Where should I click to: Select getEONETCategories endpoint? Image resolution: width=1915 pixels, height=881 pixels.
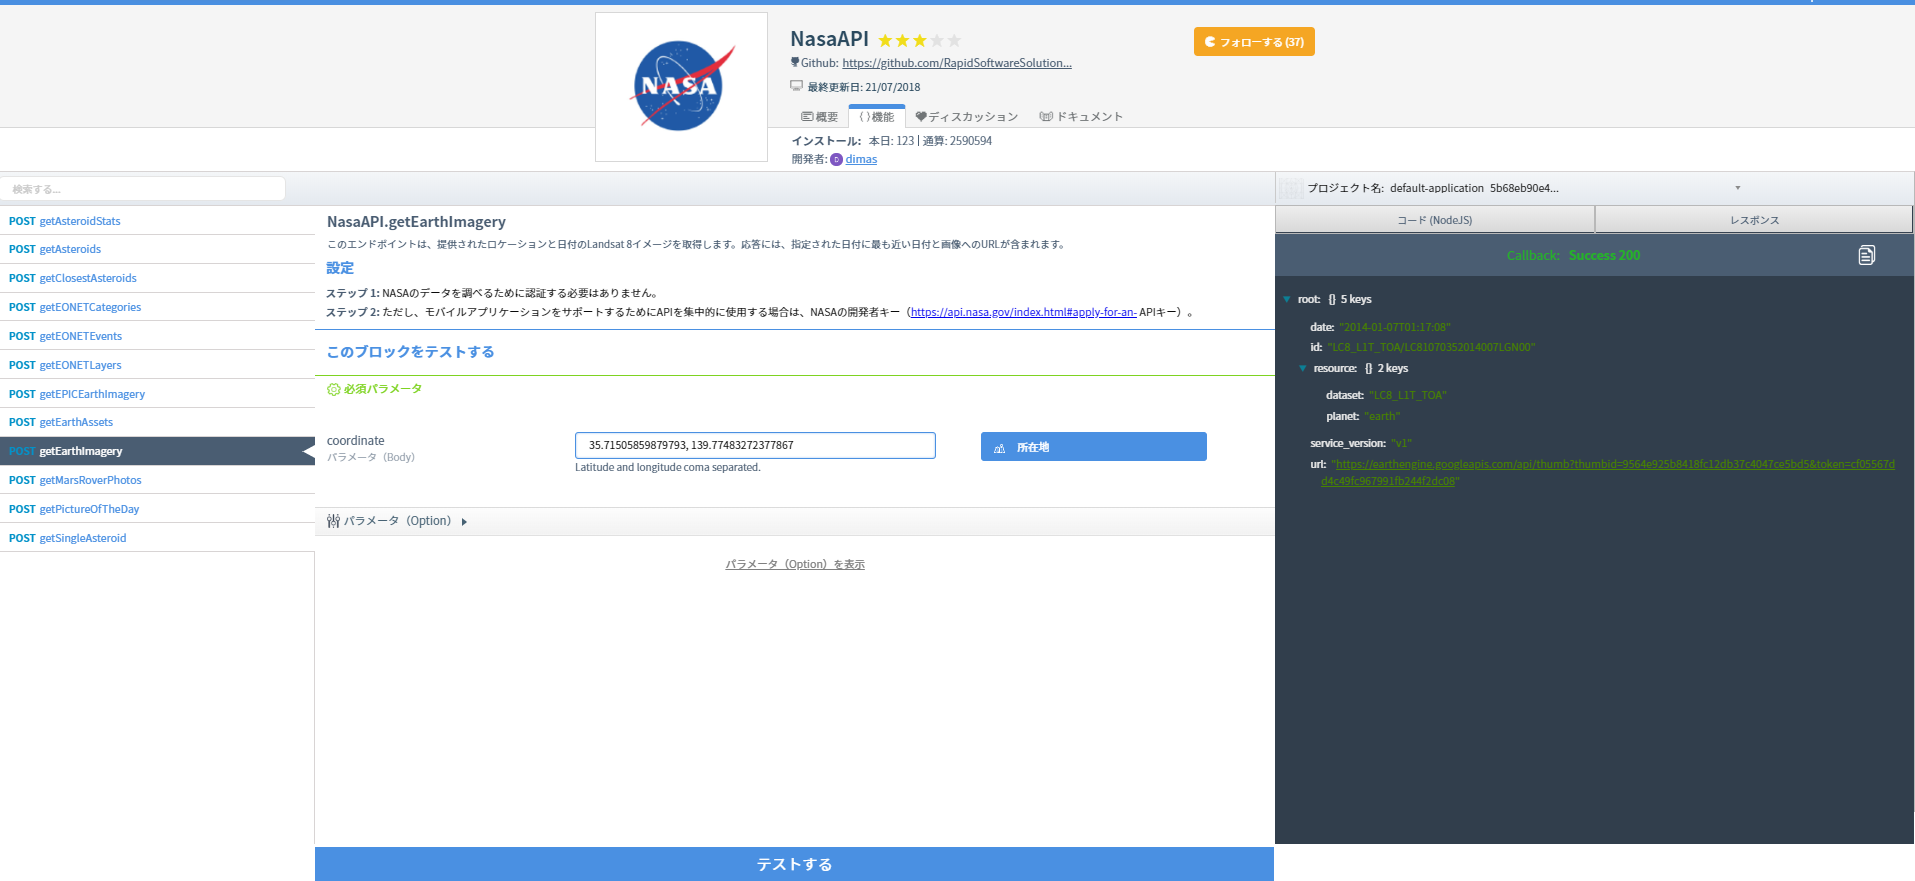(x=157, y=307)
